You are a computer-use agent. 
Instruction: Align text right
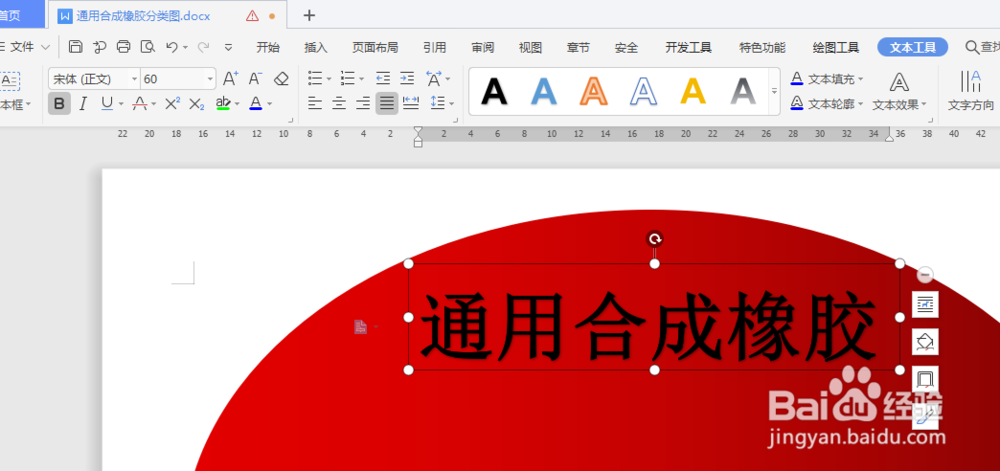(x=363, y=103)
